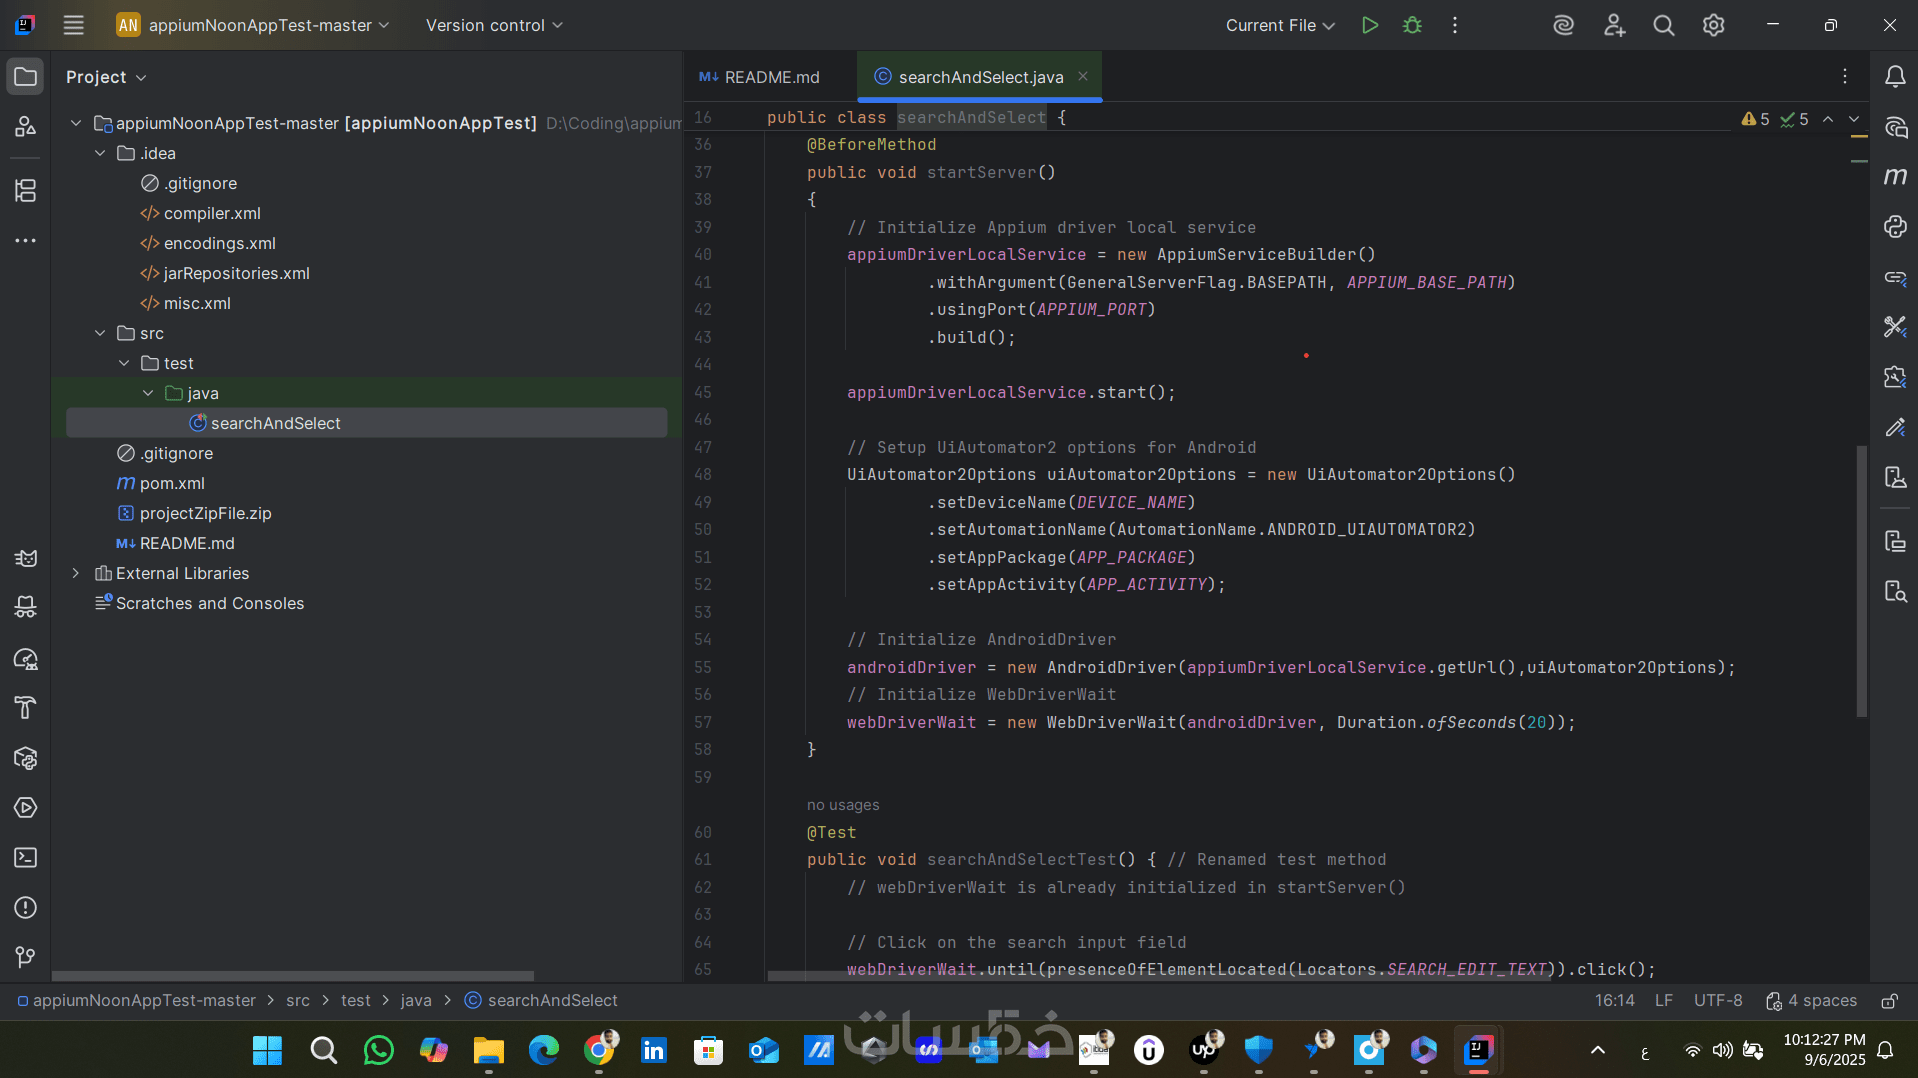Open the Notifications bell panel
The image size is (1918, 1078).
(x=1895, y=77)
